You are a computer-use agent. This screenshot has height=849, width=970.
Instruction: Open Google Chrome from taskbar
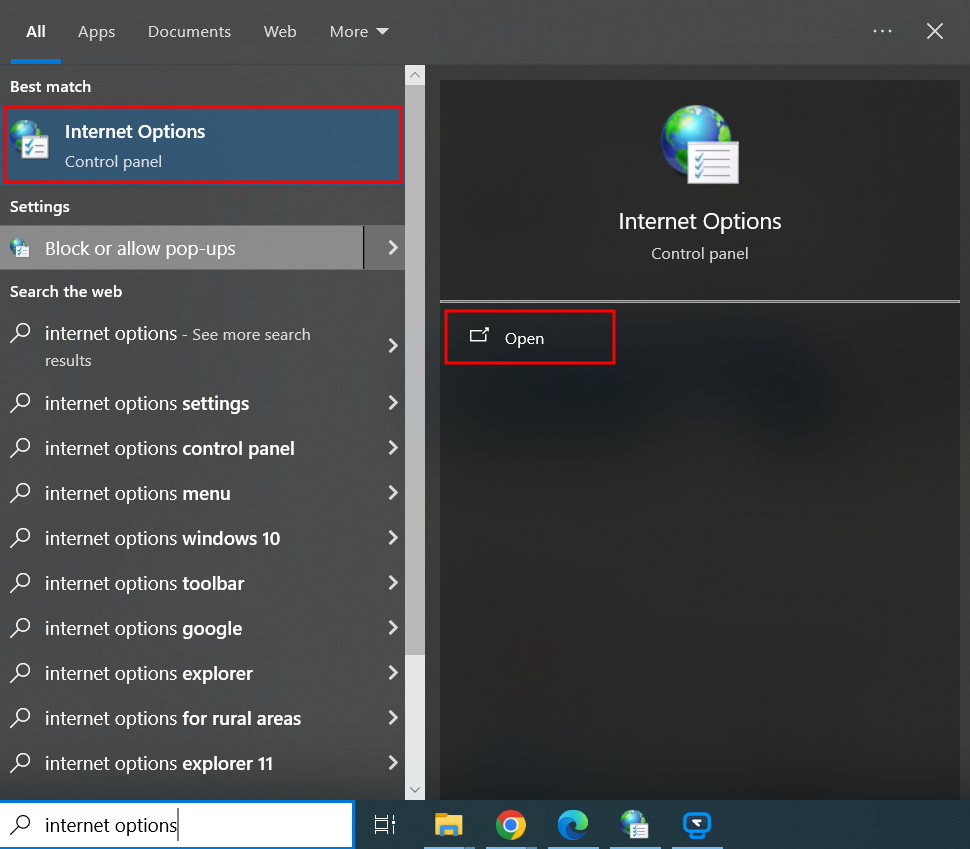point(510,825)
